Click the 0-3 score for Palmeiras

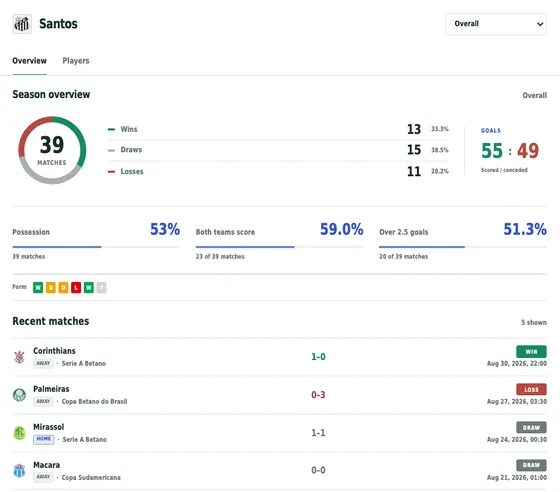pos(318,395)
